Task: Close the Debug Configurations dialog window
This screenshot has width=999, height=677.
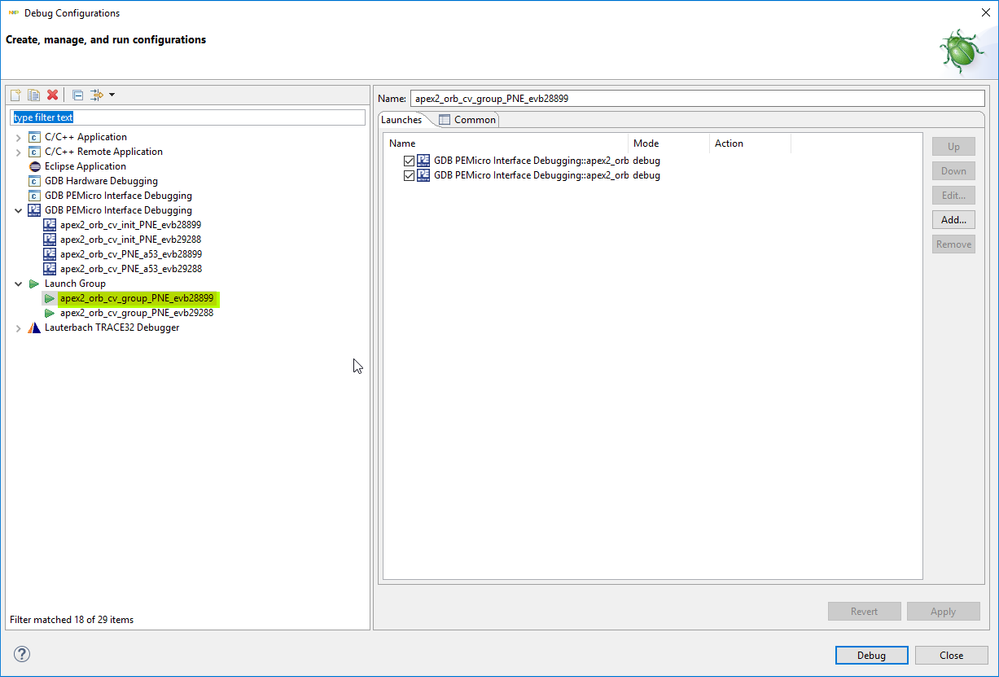Action: point(985,12)
